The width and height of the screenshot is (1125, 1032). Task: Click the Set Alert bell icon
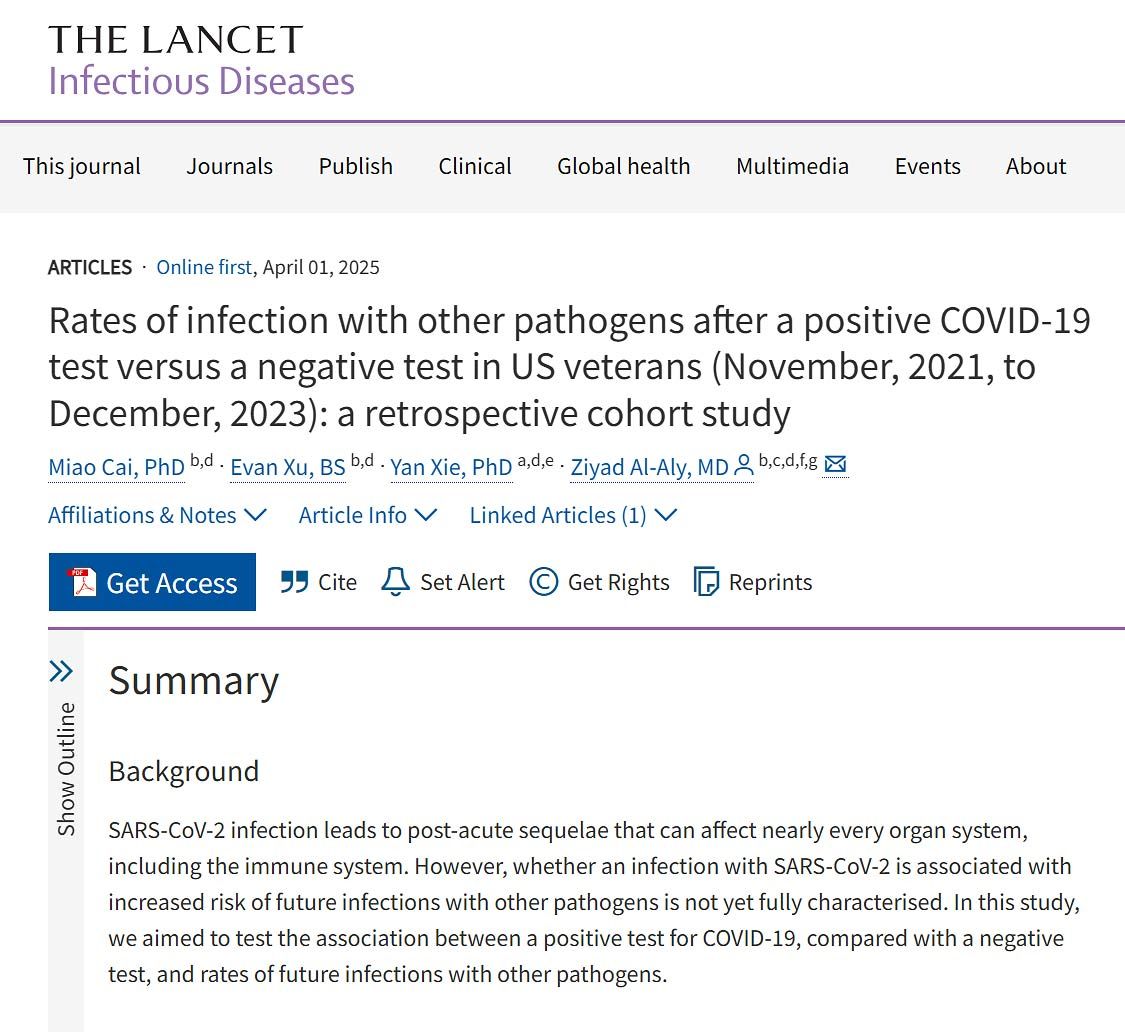pyautogui.click(x=395, y=581)
